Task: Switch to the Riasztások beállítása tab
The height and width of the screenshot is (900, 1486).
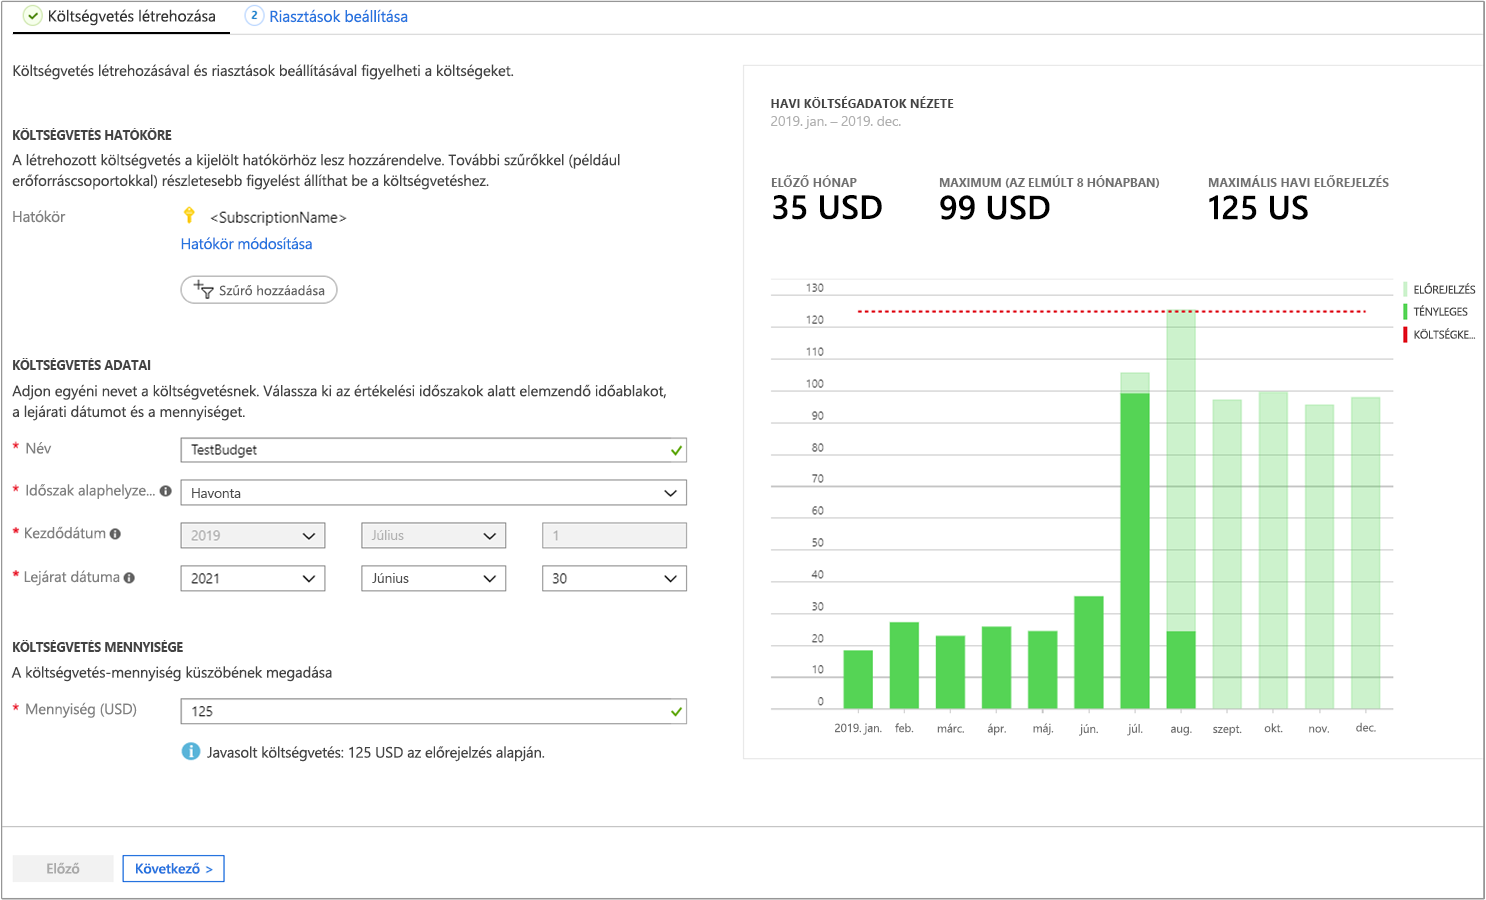Action: 327,17
